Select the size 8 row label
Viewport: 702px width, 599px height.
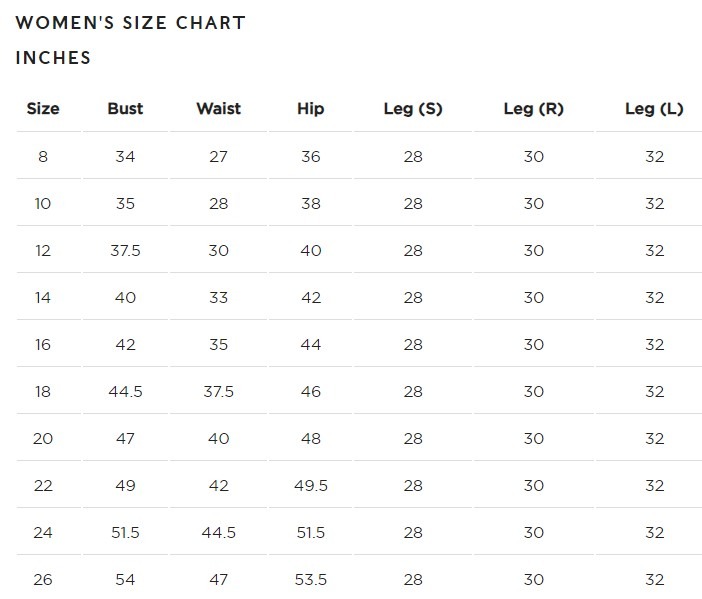43,157
